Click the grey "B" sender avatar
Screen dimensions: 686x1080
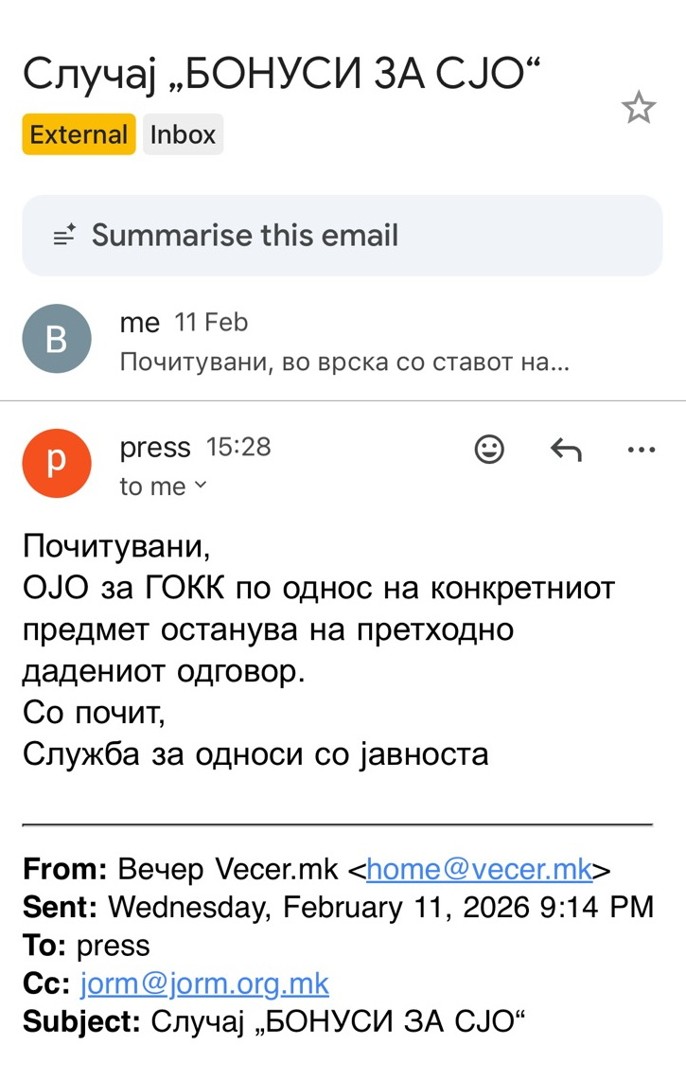[x=57, y=339]
